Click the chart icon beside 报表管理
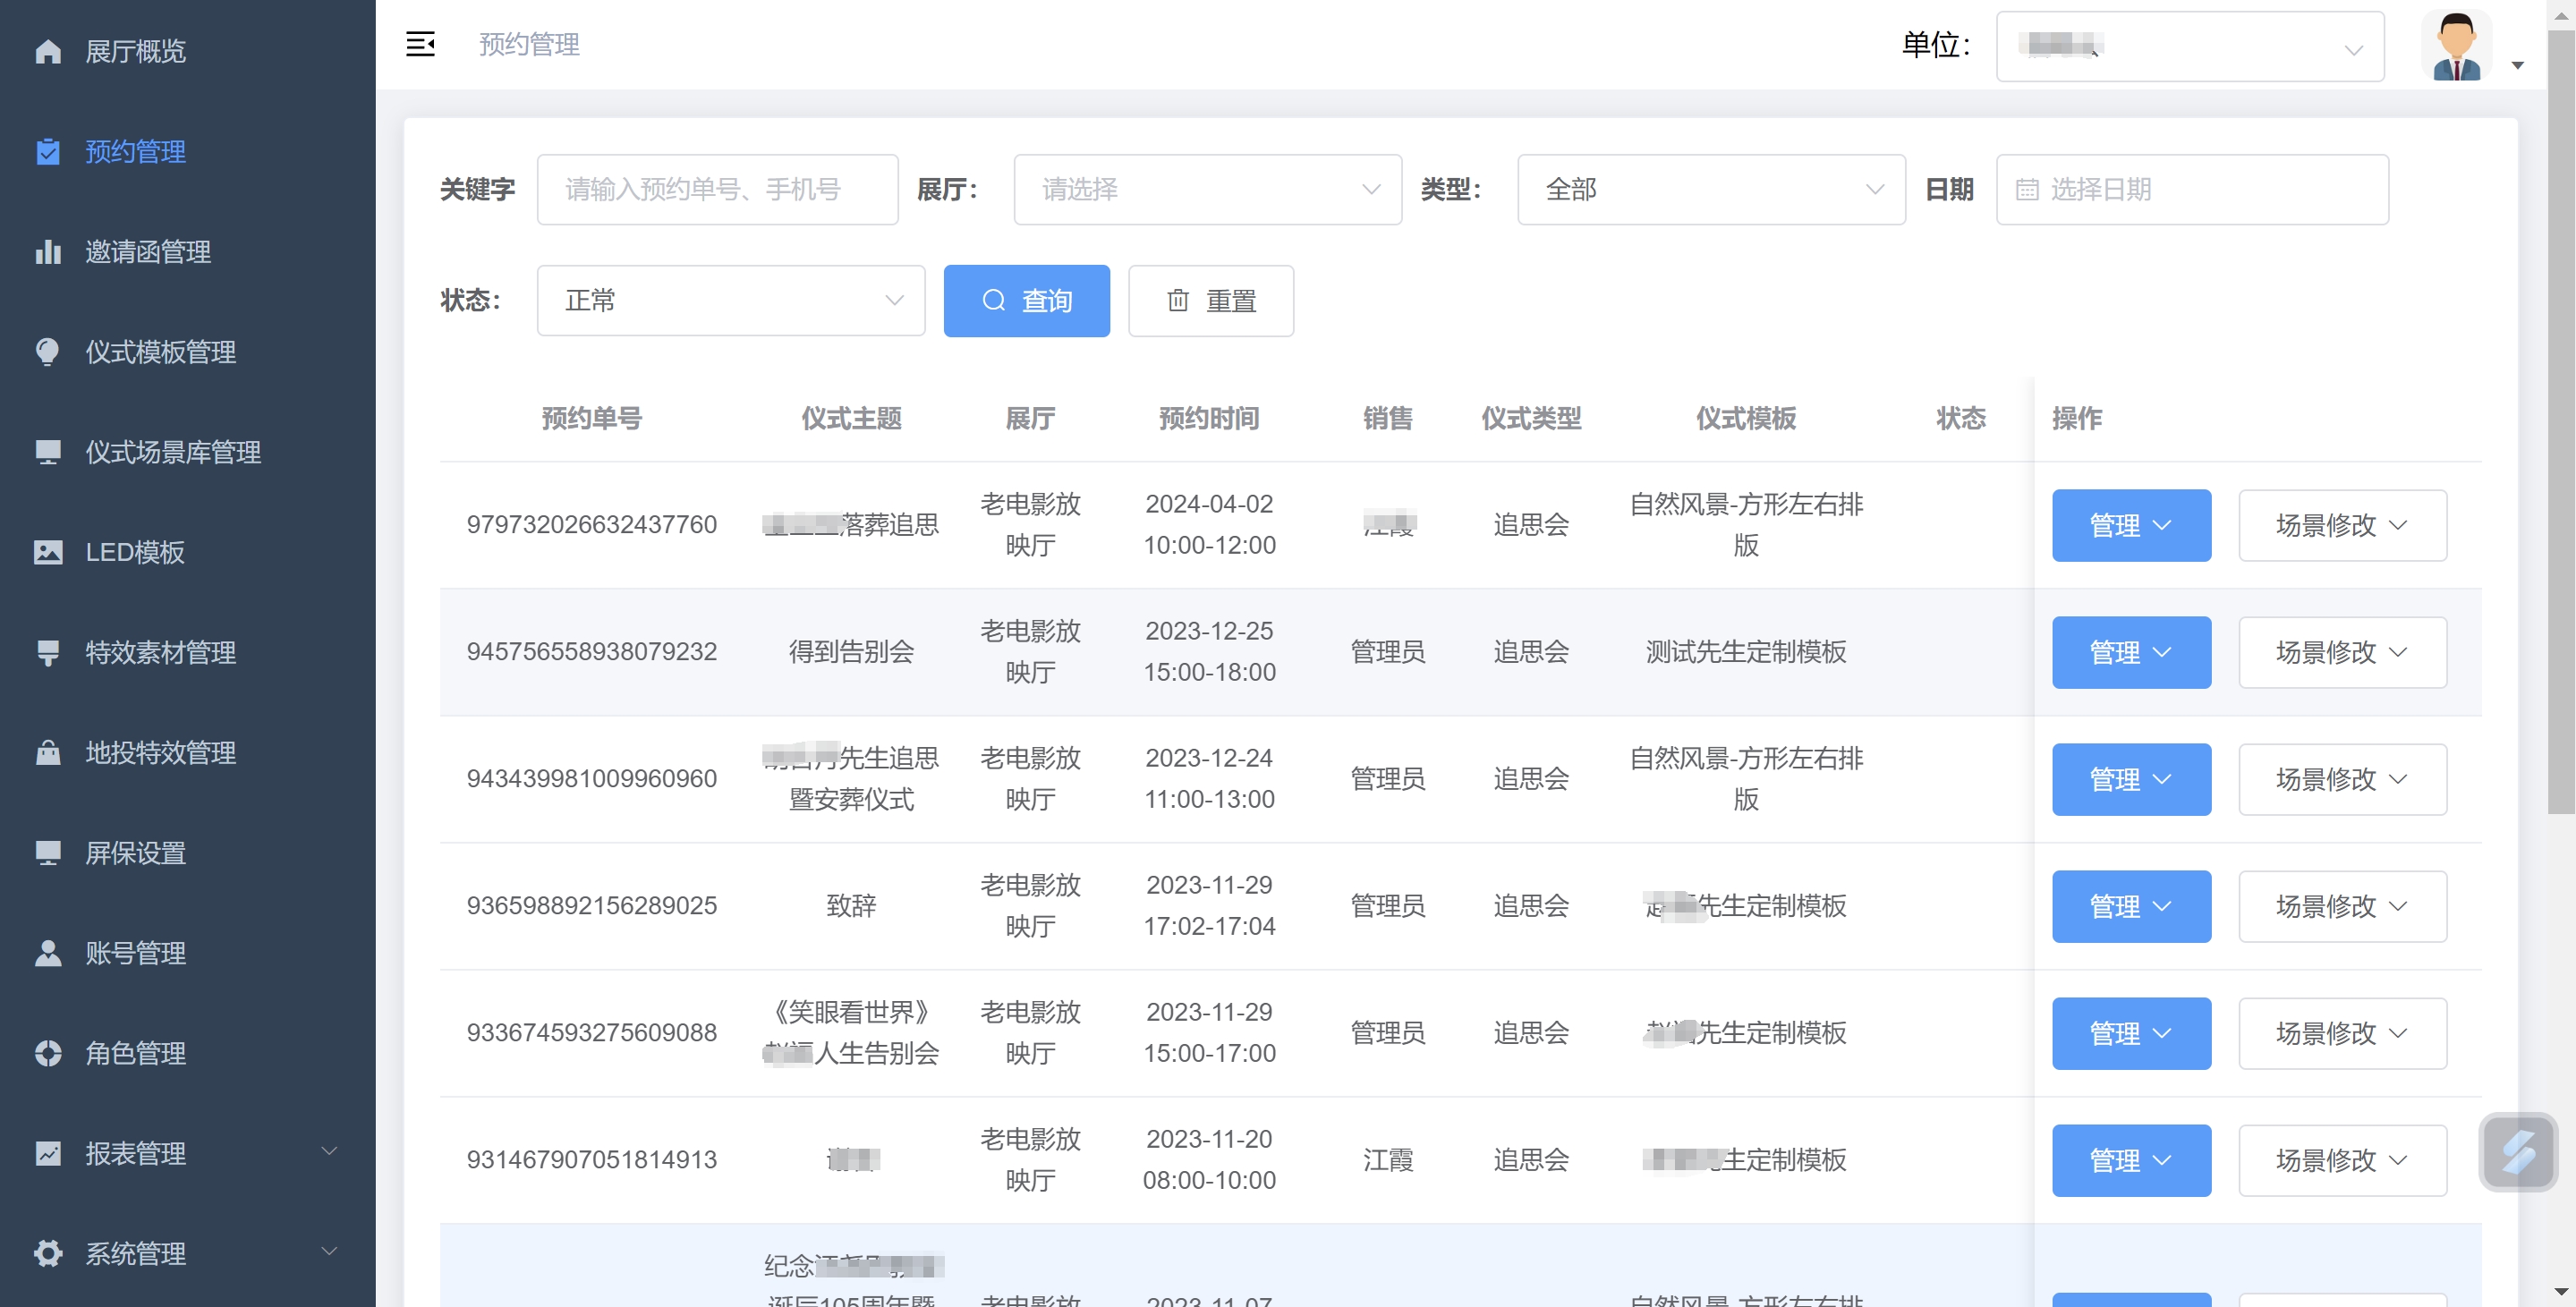 click(48, 1153)
